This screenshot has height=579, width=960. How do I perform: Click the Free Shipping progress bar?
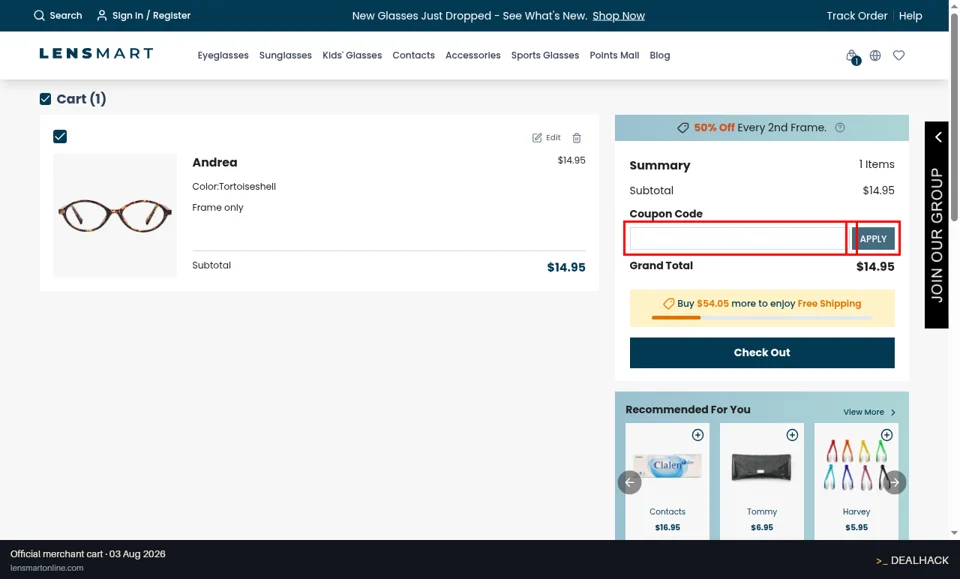tap(762, 318)
